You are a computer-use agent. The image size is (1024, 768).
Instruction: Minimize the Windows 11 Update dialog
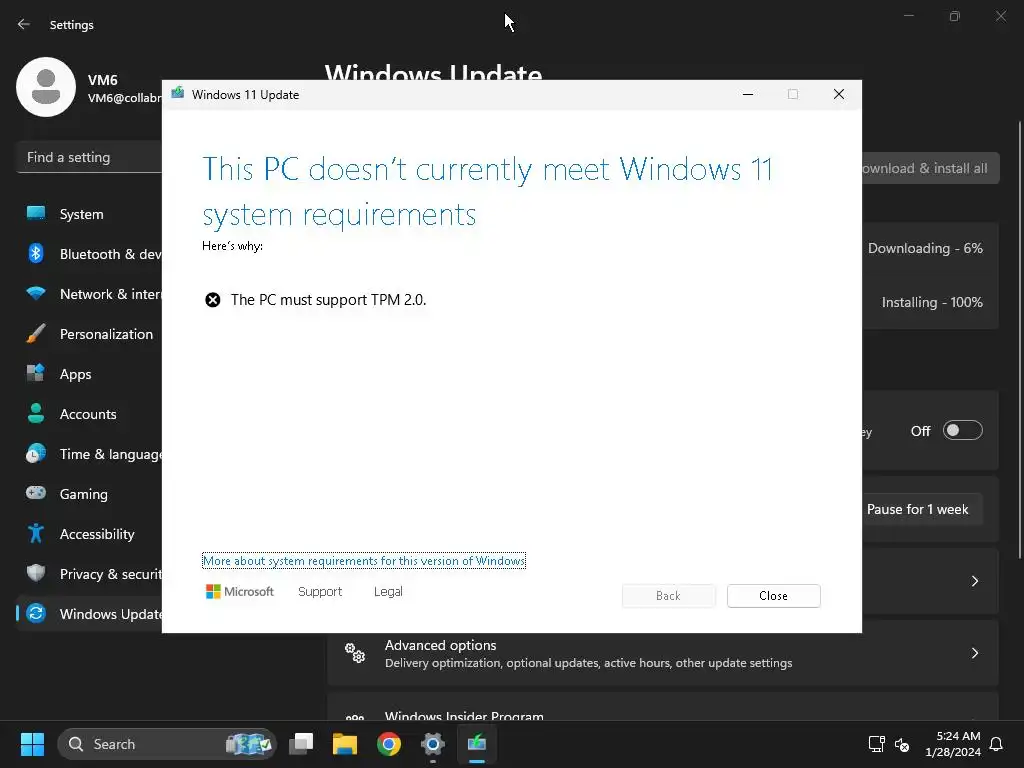point(748,95)
